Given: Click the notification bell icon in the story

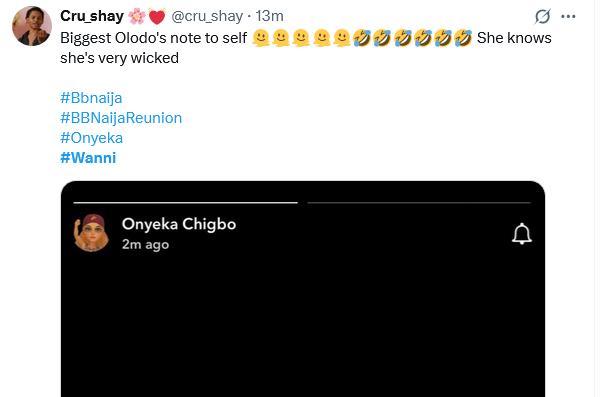Looking at the screenshot, I should [x=522, y=234].
